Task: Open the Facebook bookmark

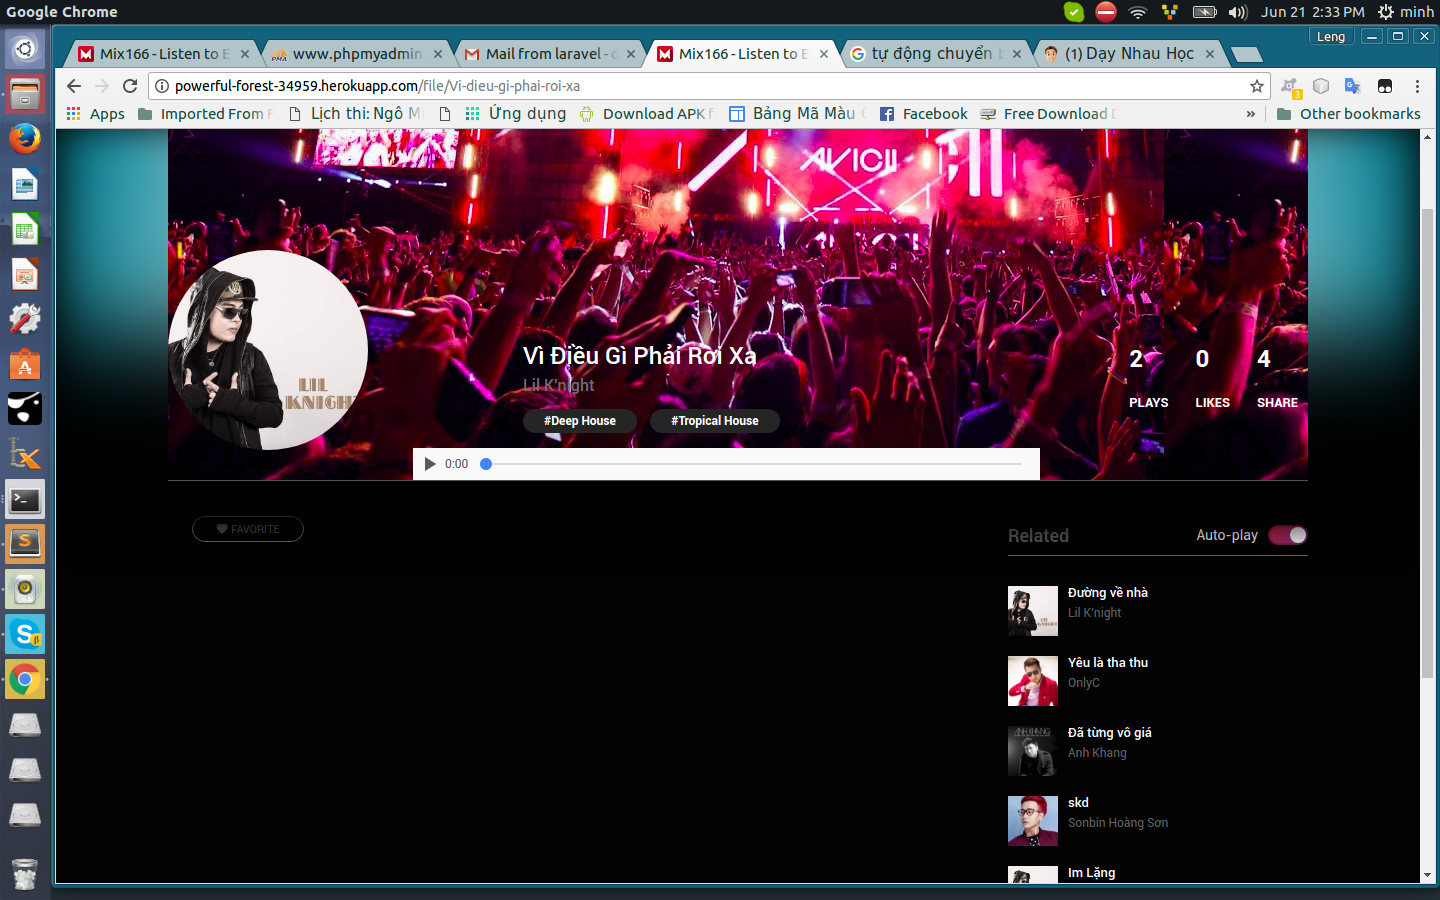Action: click(923, 114)
